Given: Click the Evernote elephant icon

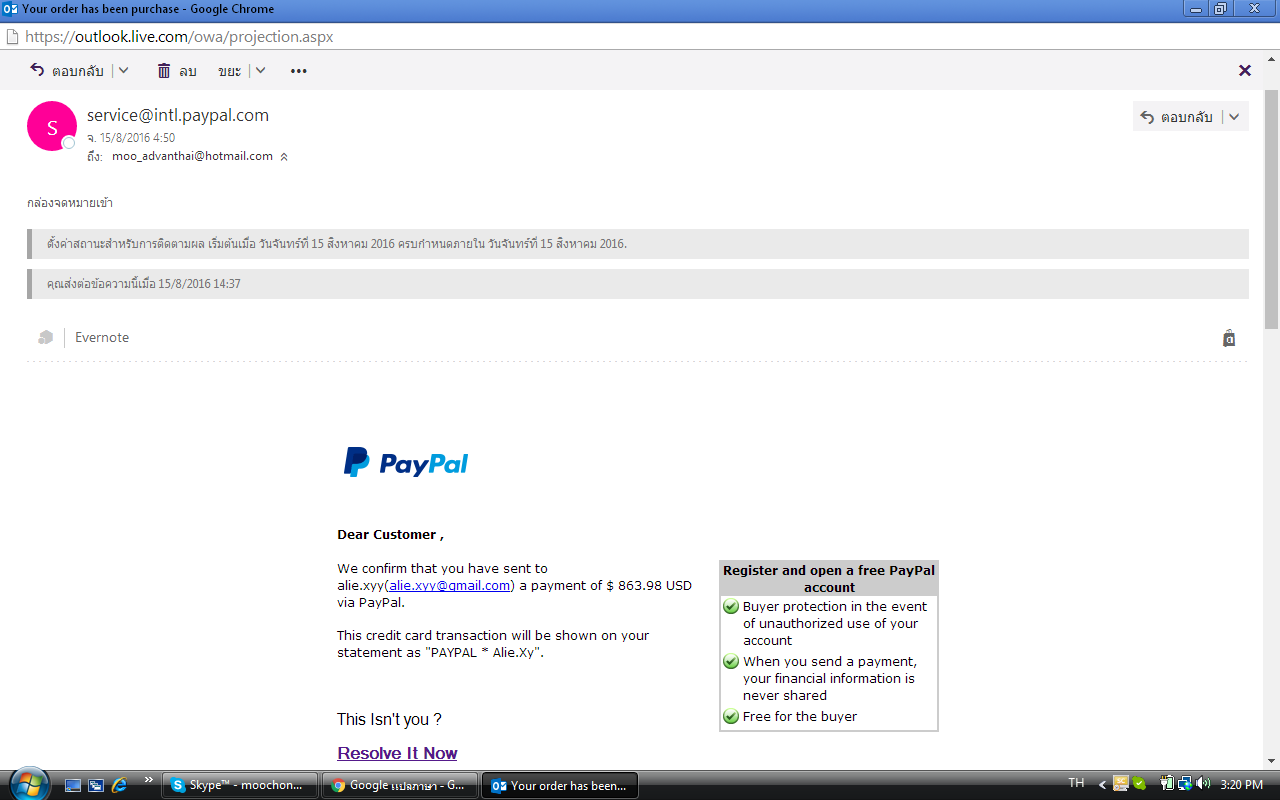Looking at the screenshot, I should tap(45, 337).
